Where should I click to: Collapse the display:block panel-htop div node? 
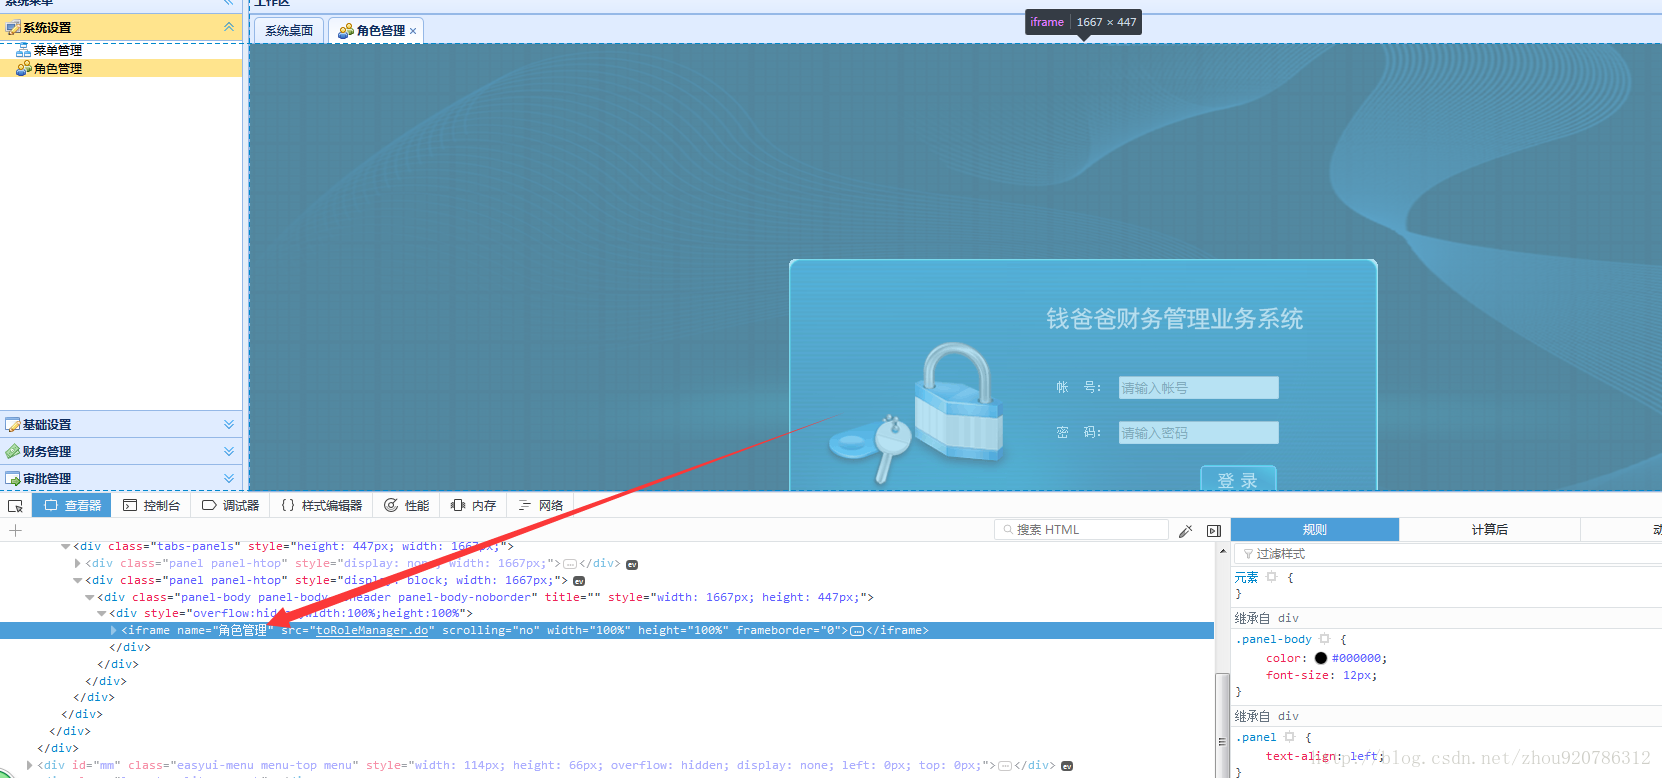78,581
